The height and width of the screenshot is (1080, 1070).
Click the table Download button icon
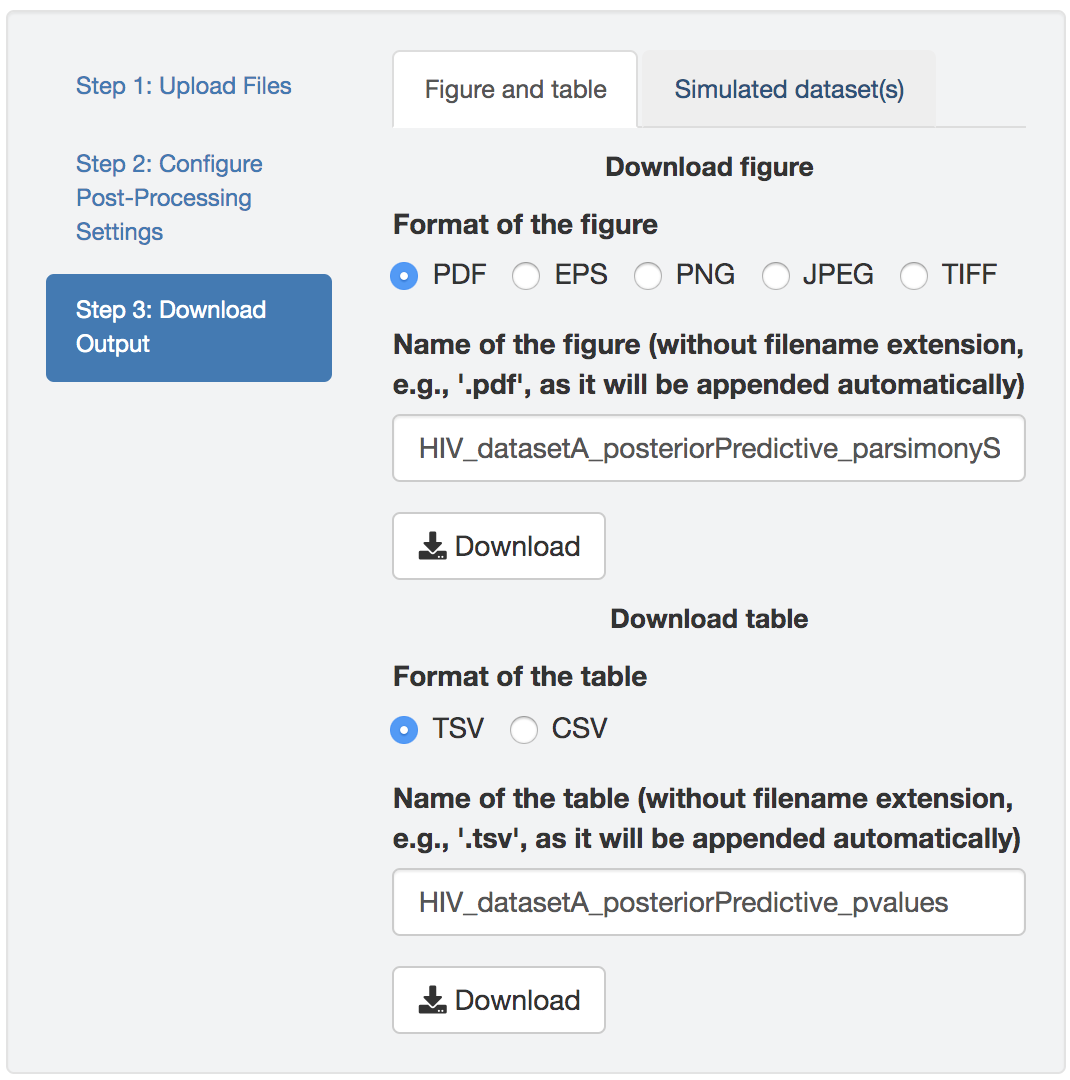point(433,1000)
